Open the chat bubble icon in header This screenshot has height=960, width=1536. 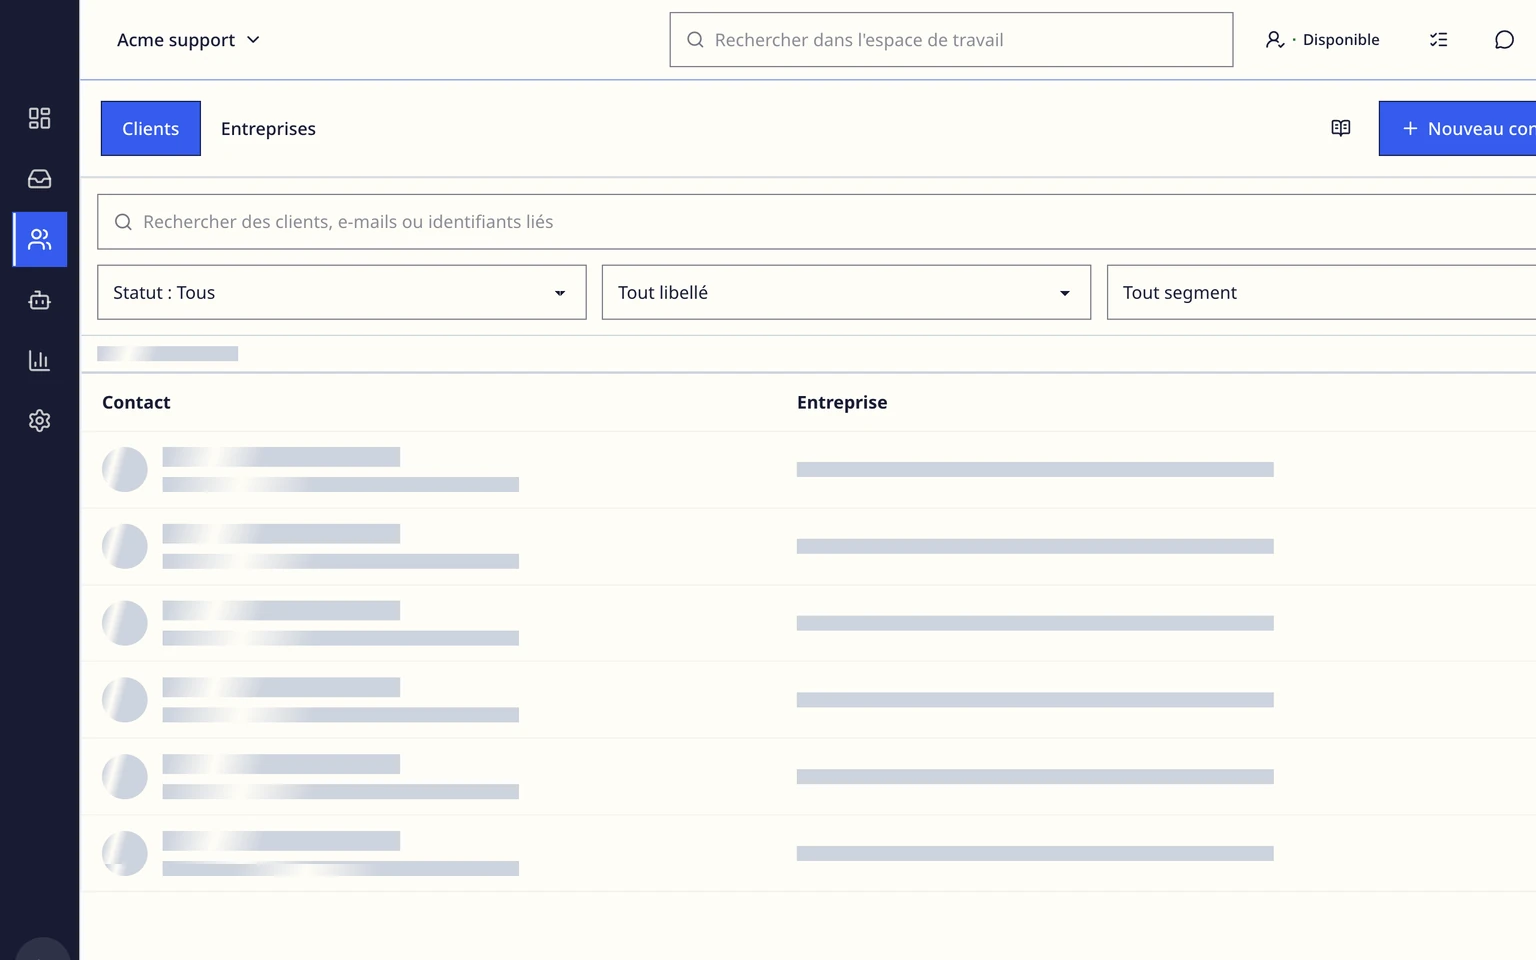point(1504,40)
